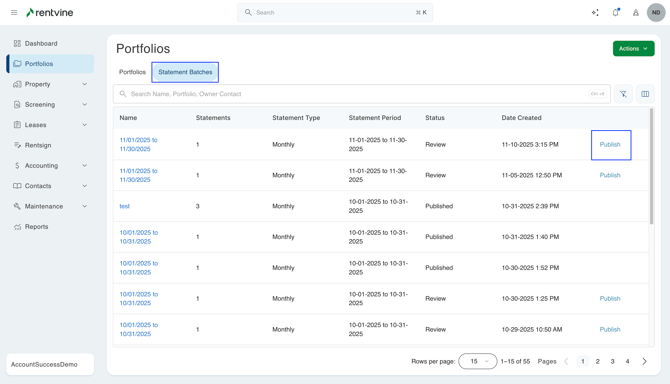Sort by the Status column header
This screenshot has width=670, height=384.
435,118
